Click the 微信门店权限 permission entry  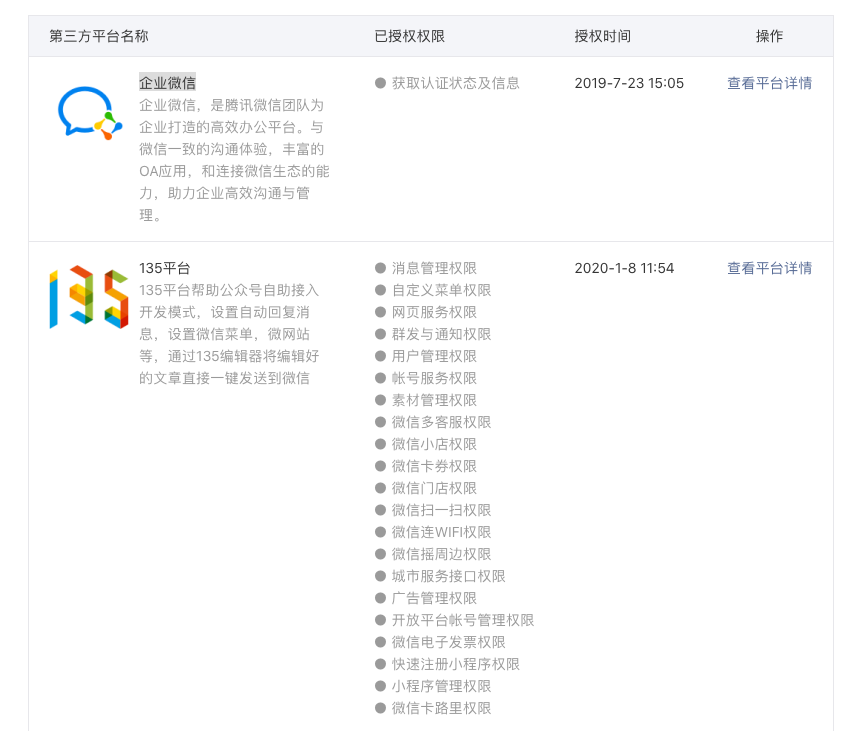pos(426,488)
